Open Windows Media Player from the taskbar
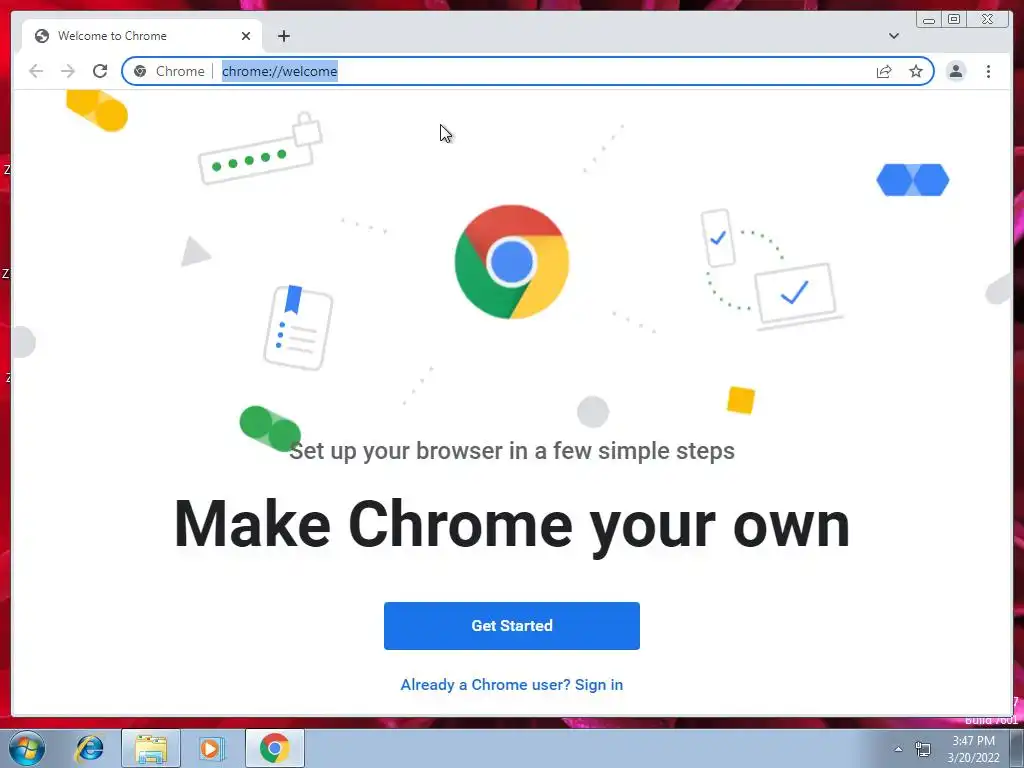Viewport: 1024px width, 768px height. pyautogui.click(x=211, y=748)
